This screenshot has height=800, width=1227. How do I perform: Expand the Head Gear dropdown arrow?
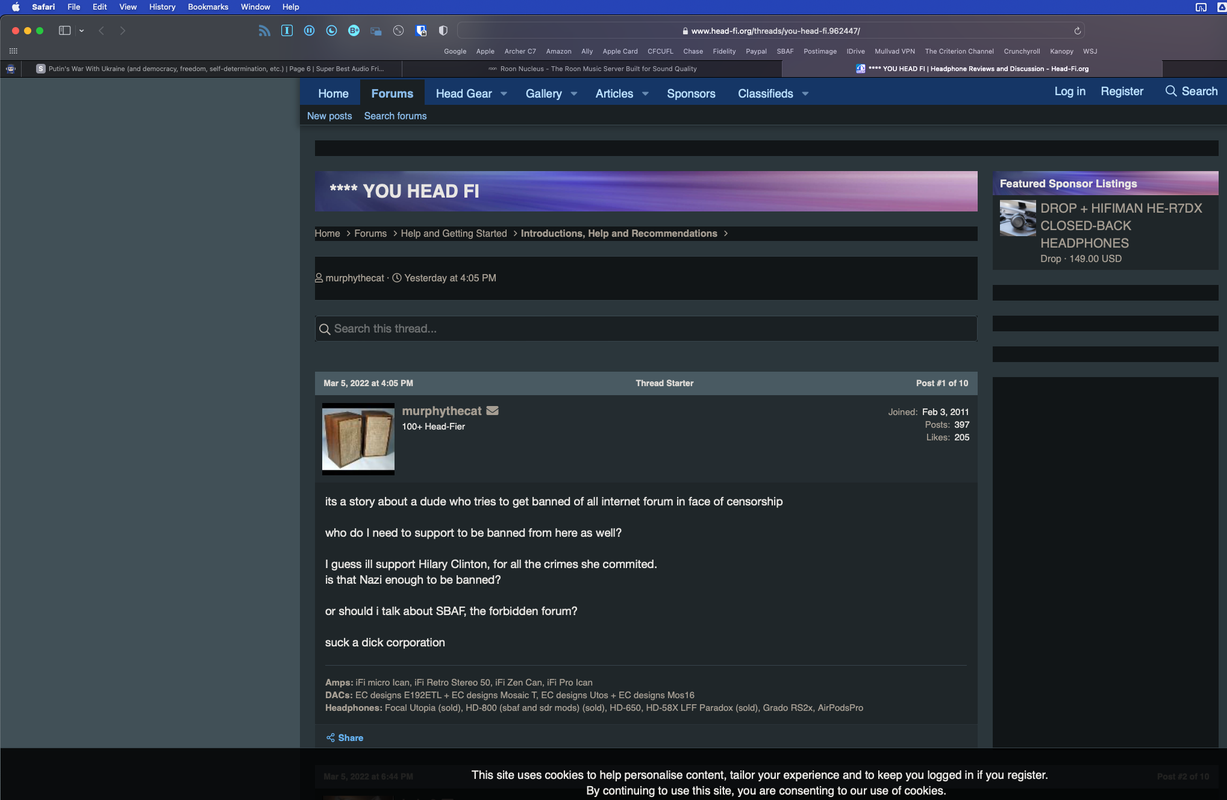pos(504,94)
